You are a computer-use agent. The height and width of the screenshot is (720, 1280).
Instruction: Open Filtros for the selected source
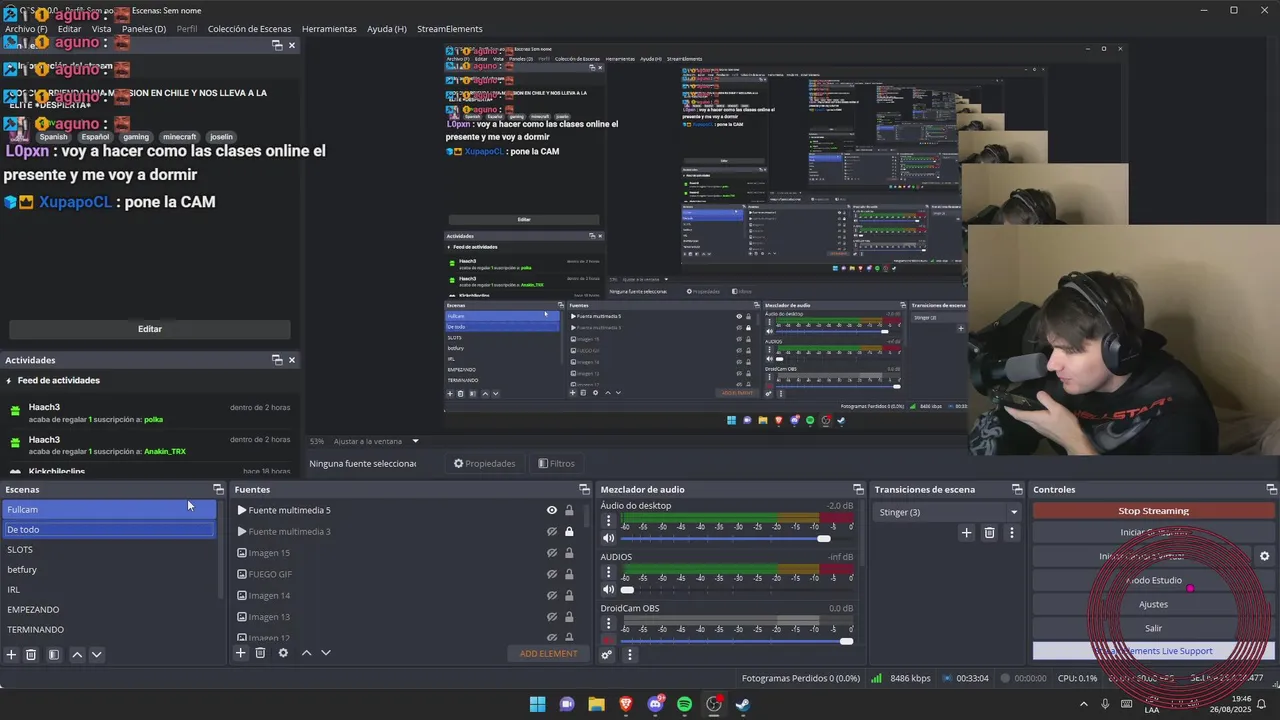(x=556, y=463)
